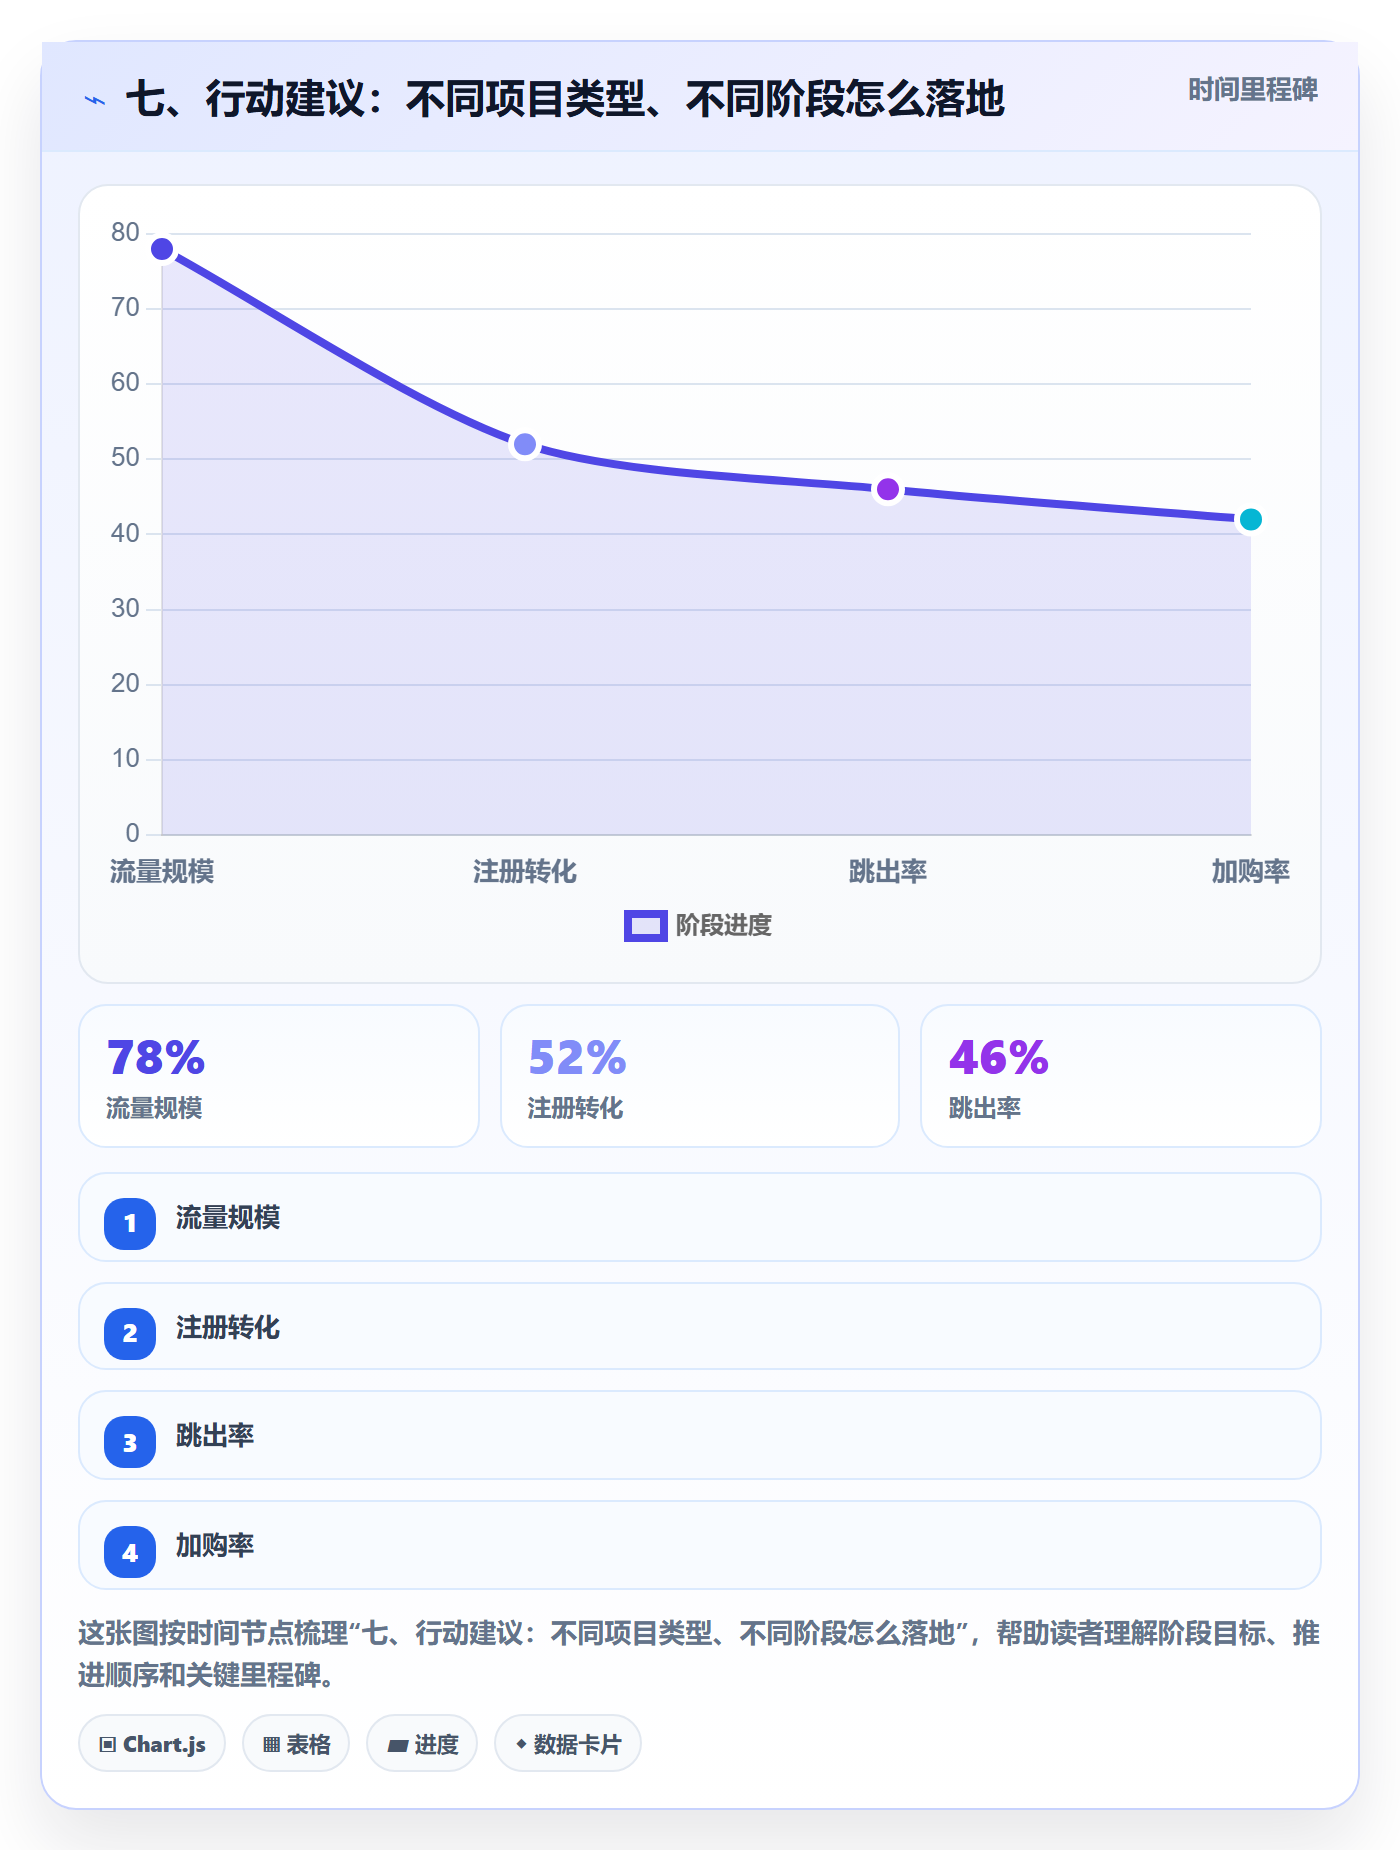1400x1850 pixels.
Task: Click the number 4 badge for 加购率
Action: tap(130, 1552)
